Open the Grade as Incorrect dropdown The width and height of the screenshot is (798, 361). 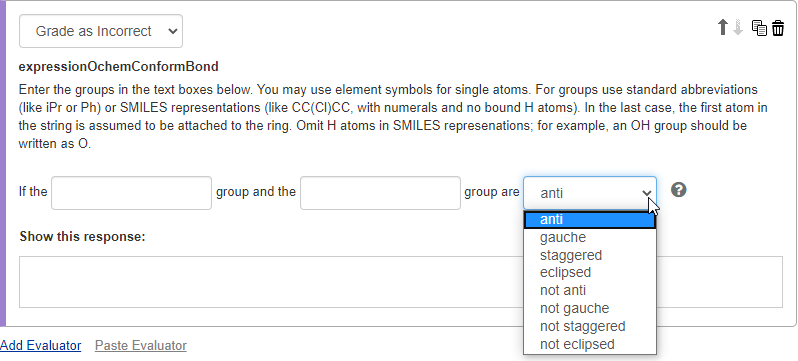(x=101, y=31)
